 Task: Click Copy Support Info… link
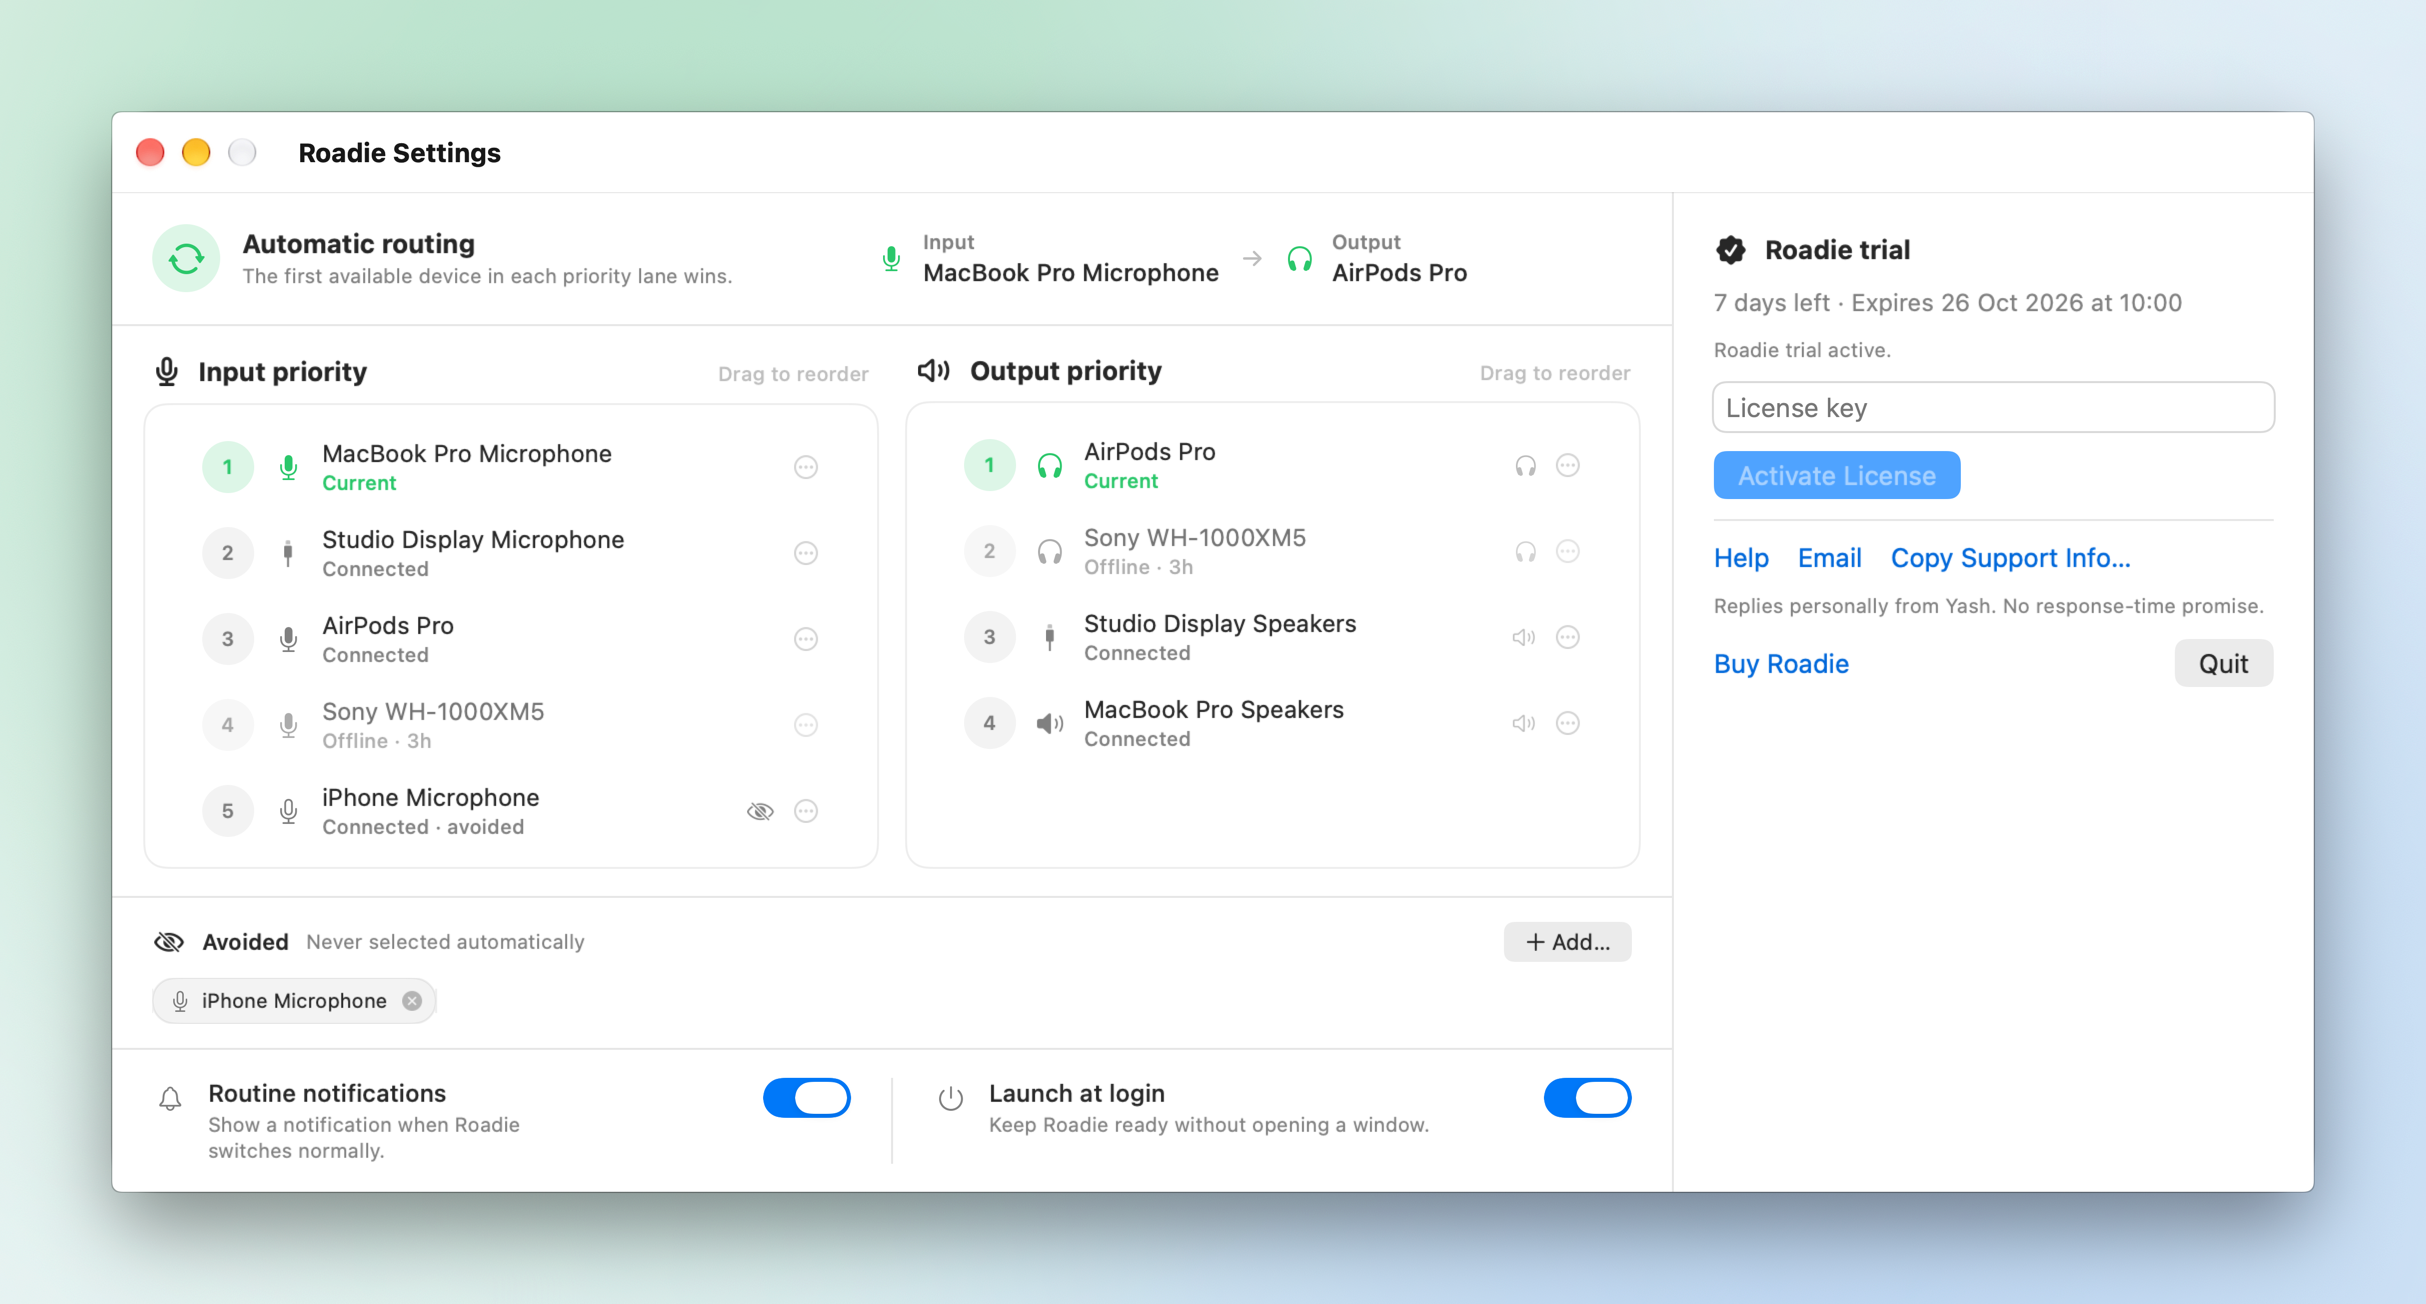2010,558
